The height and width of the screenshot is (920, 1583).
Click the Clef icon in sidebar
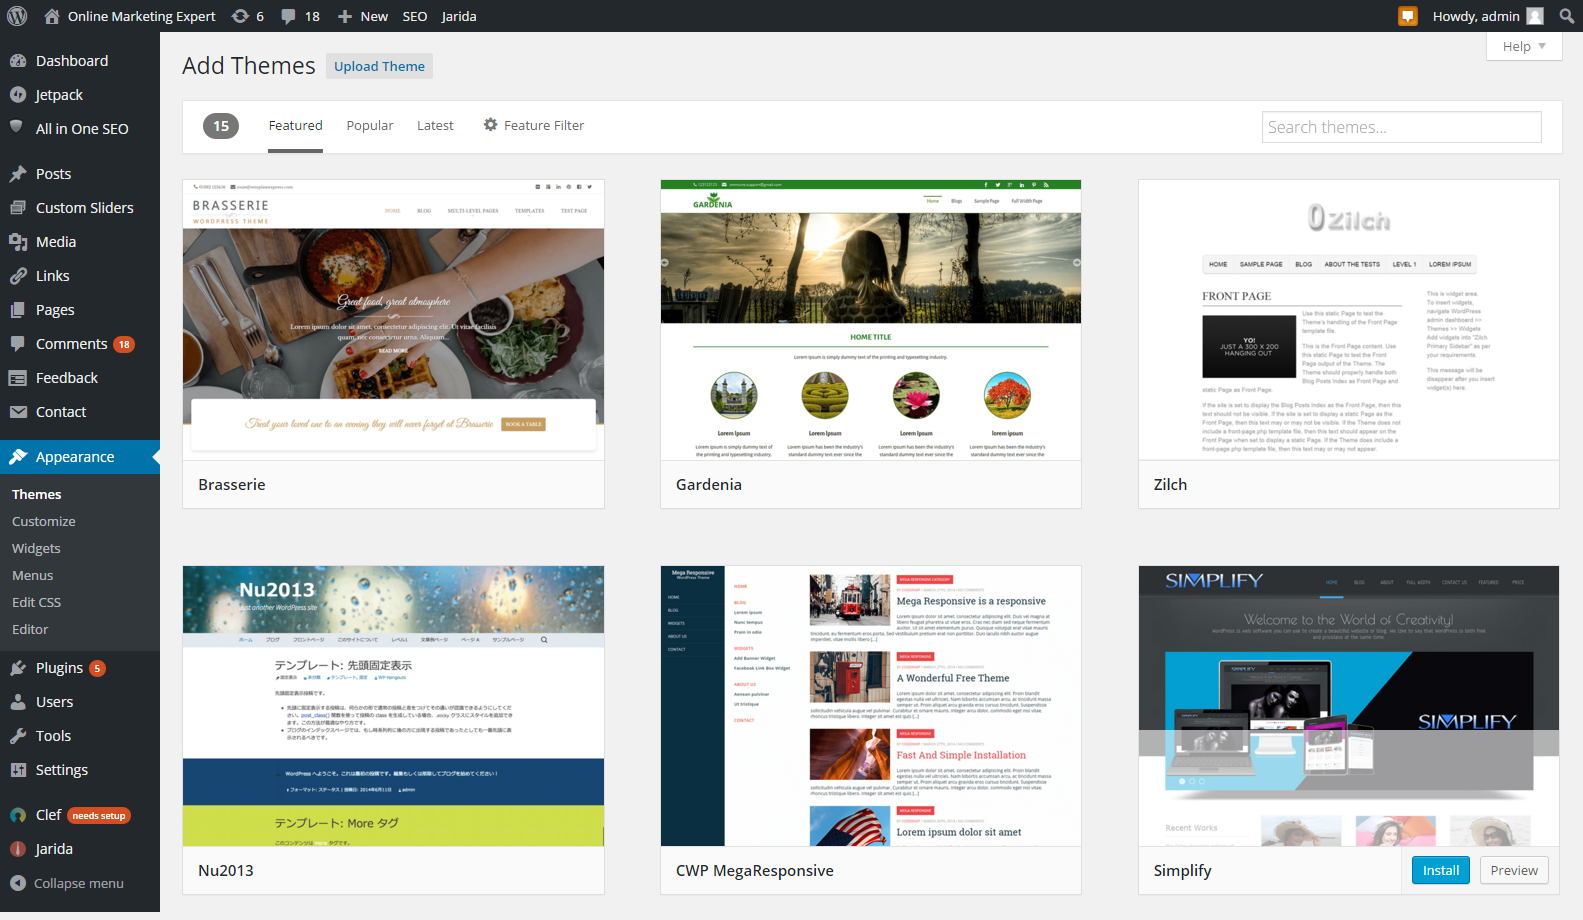pos(18,815)
